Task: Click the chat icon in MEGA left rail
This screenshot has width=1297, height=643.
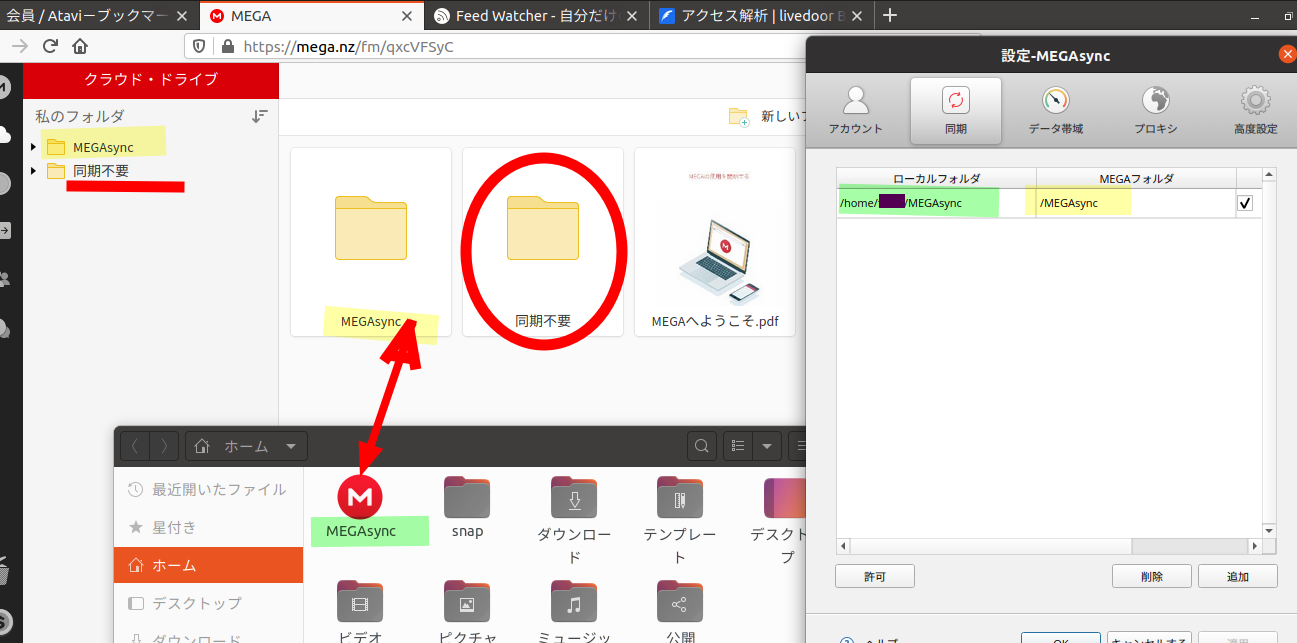Action: click(4, 328)
